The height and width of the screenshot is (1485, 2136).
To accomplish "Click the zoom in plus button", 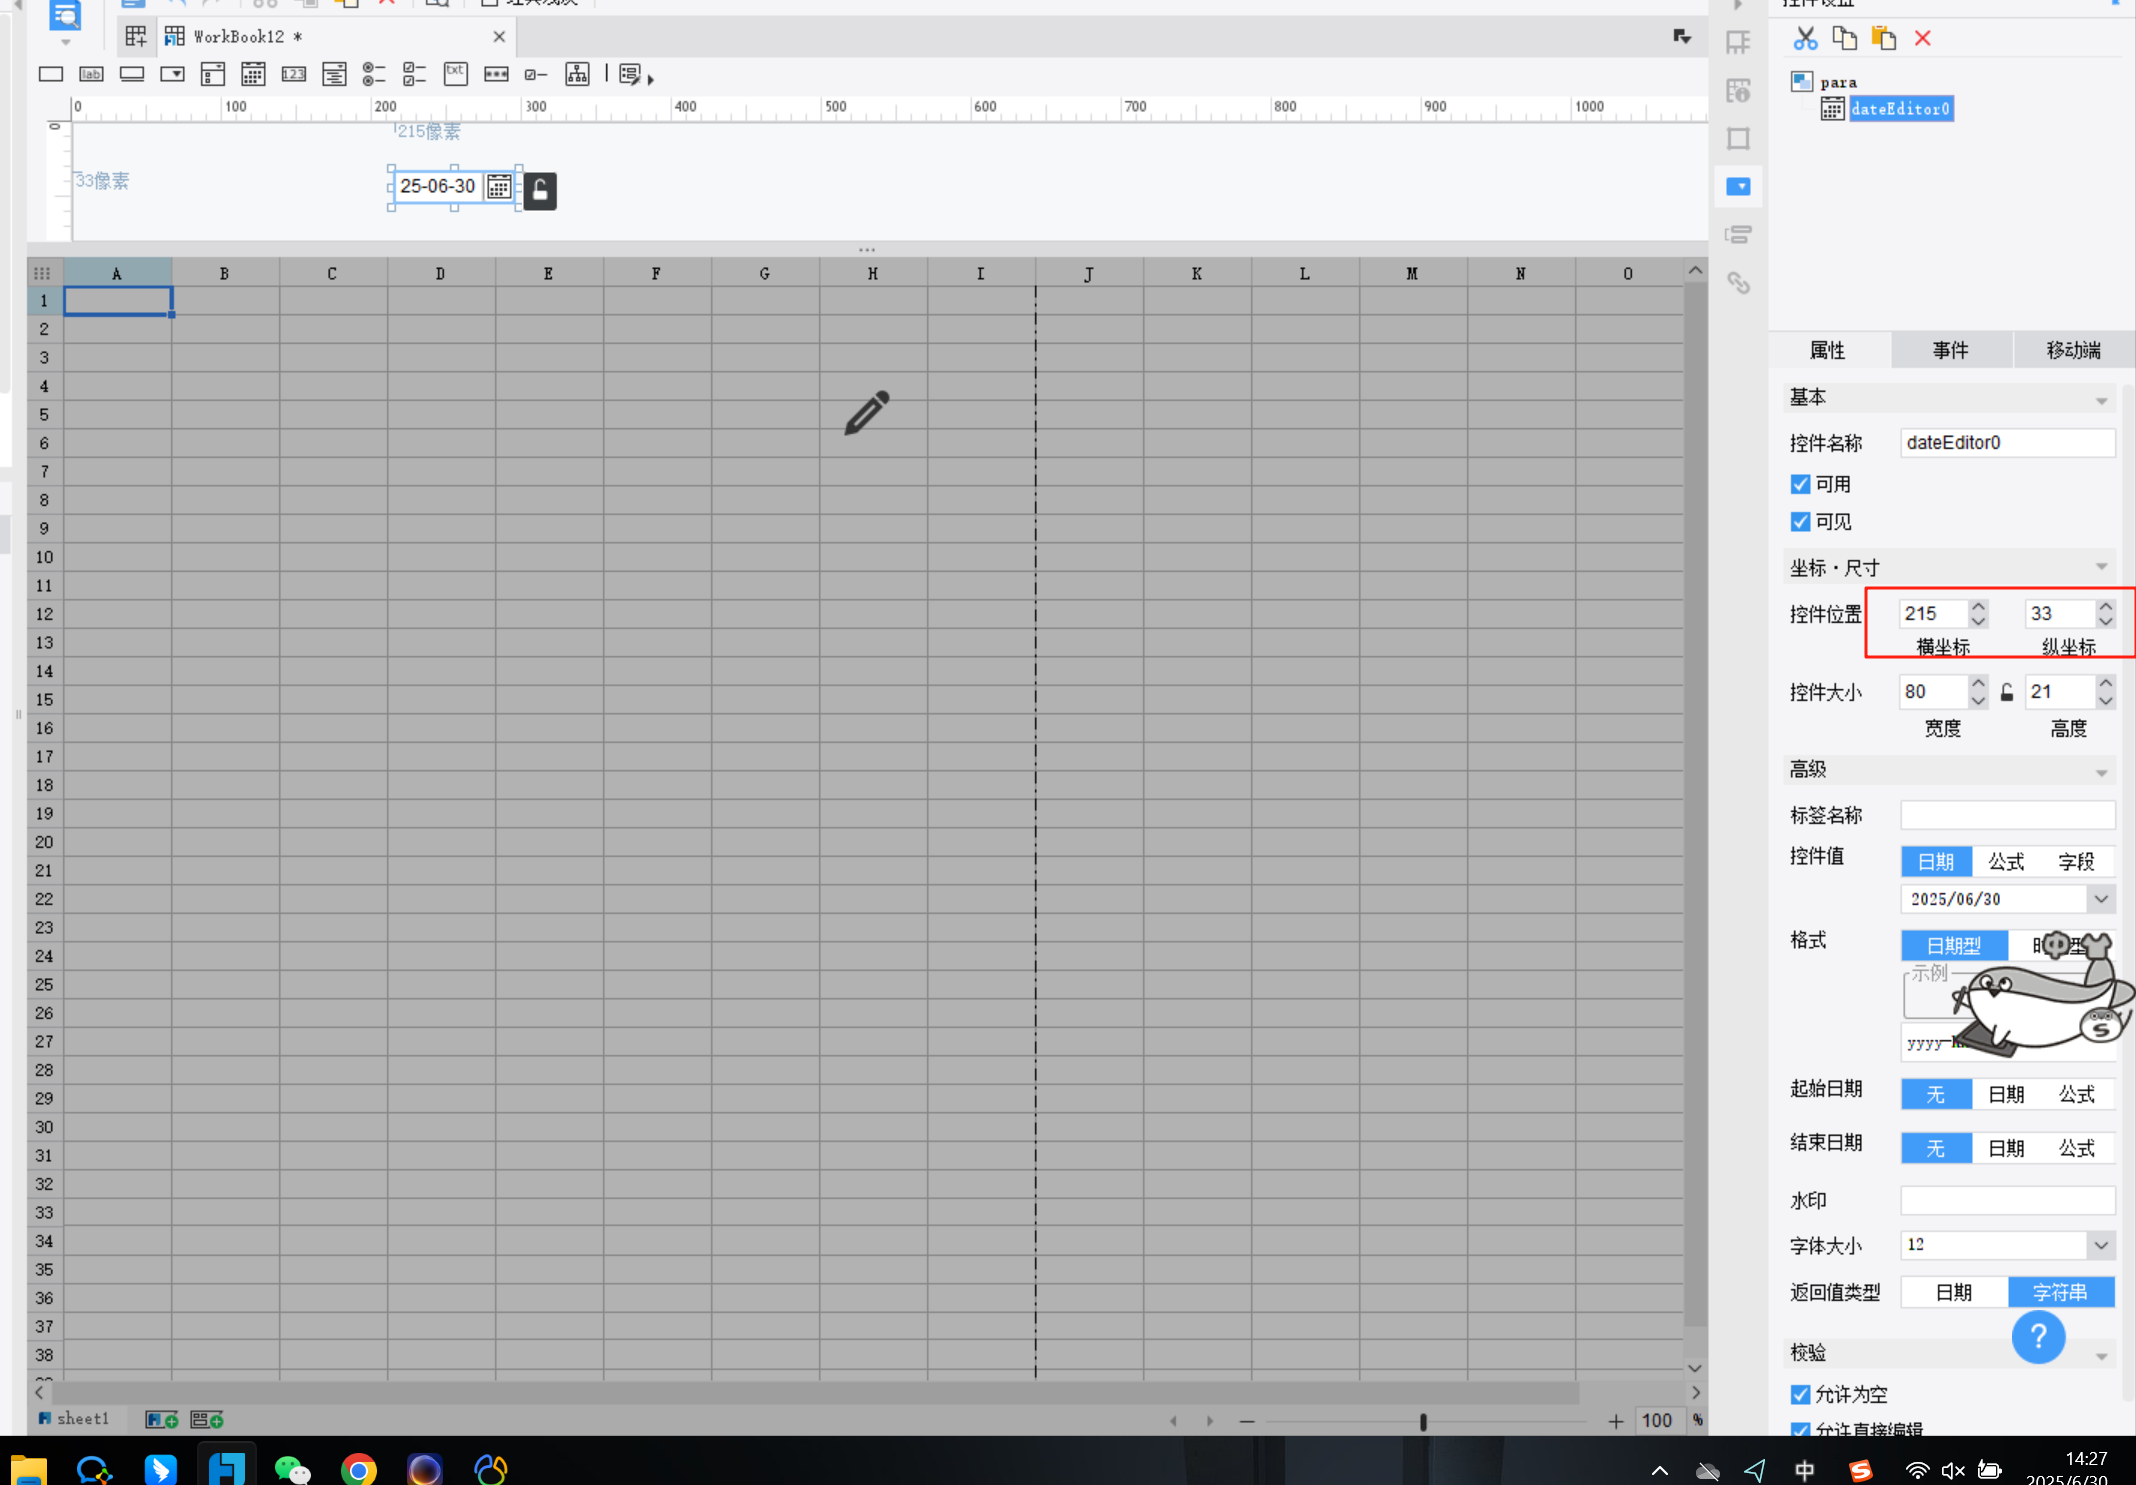I will tap(1615, 1421).
